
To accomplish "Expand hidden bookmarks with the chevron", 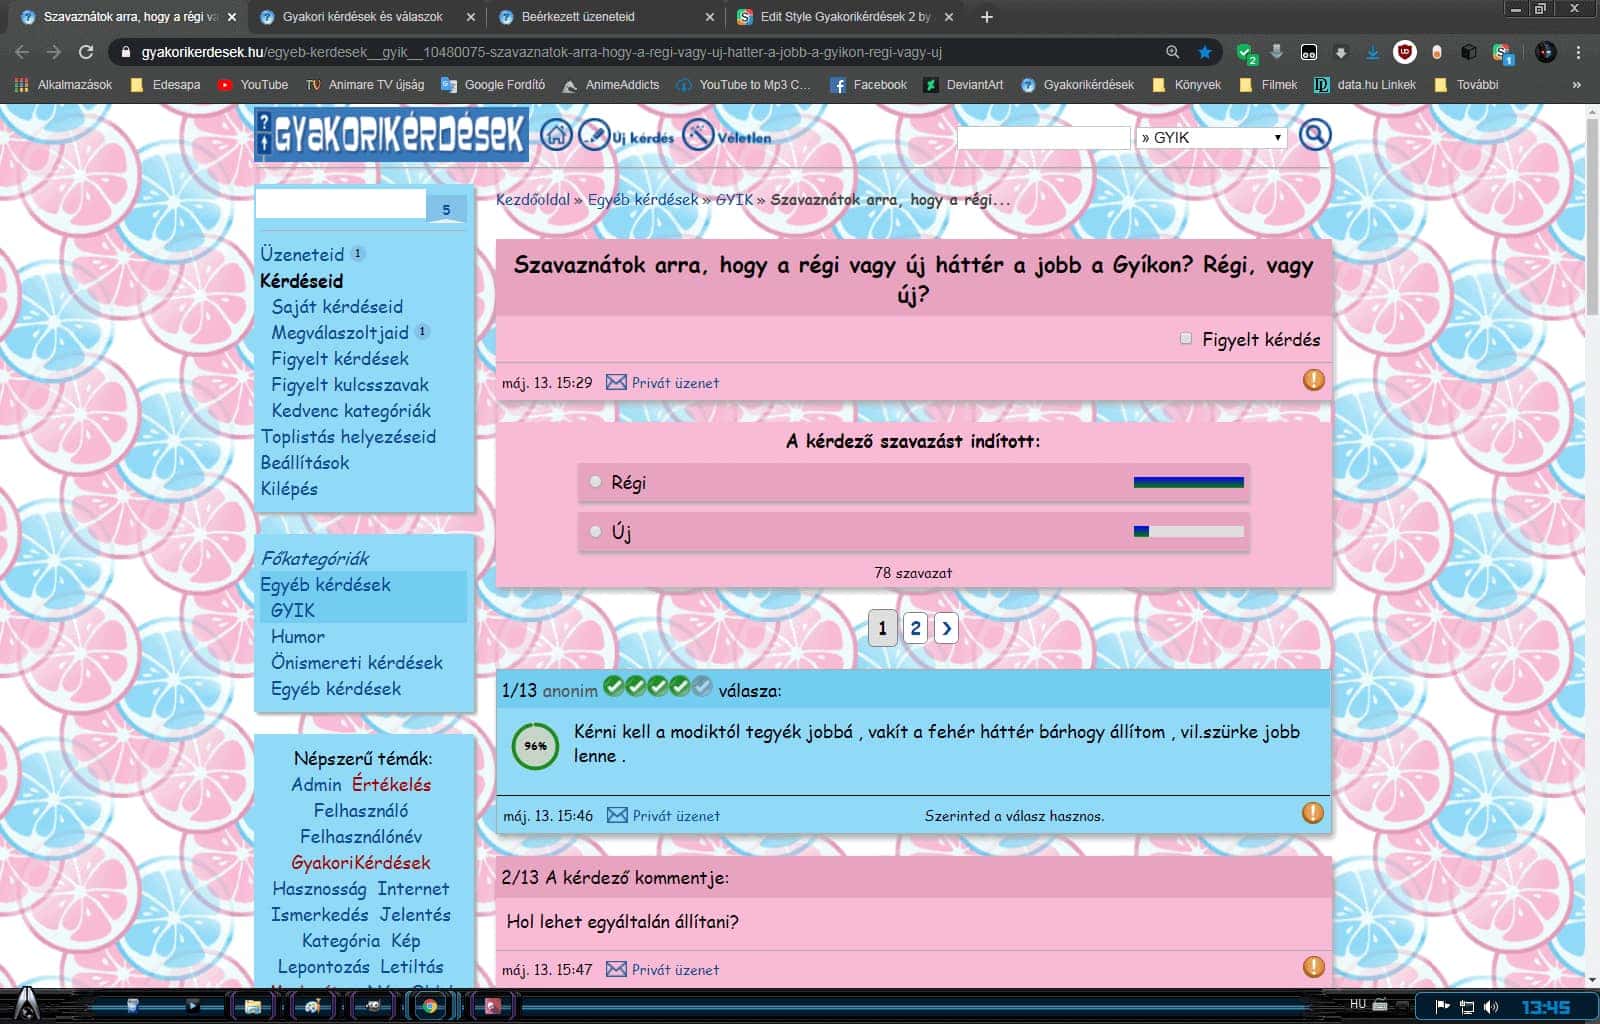I will pos(1576,85).
